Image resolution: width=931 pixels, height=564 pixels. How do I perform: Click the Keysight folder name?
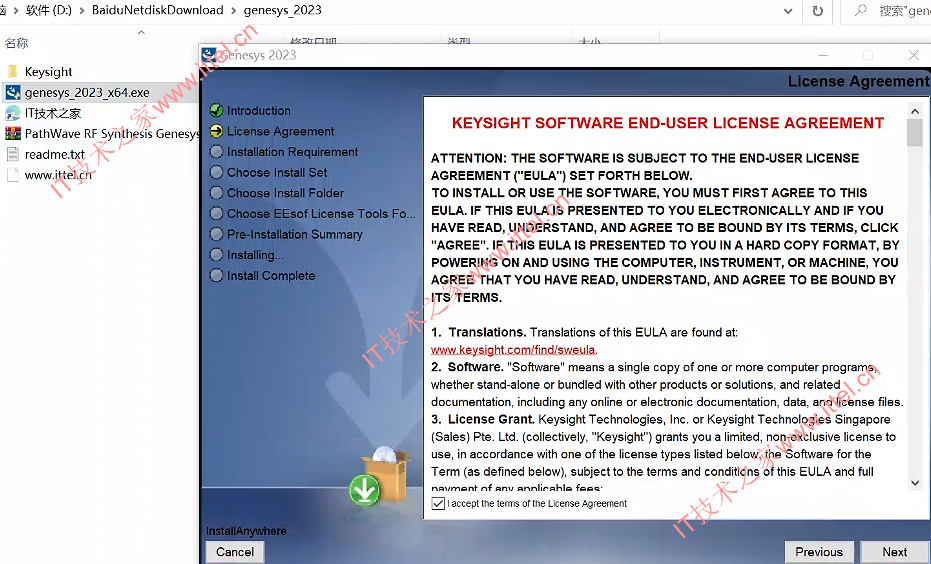(x=49, y=72)
